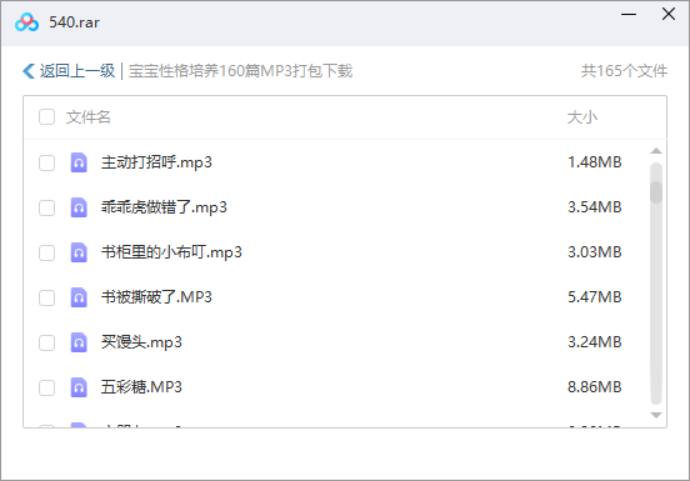This screenshot has width=690, height=481.
Task: Sort by the 文件名 column header
Action: [89, 118]
